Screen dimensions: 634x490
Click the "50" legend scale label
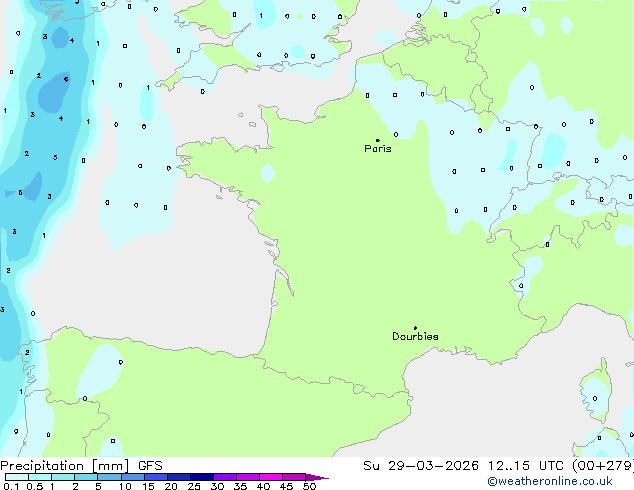click(x=310, y=486)
